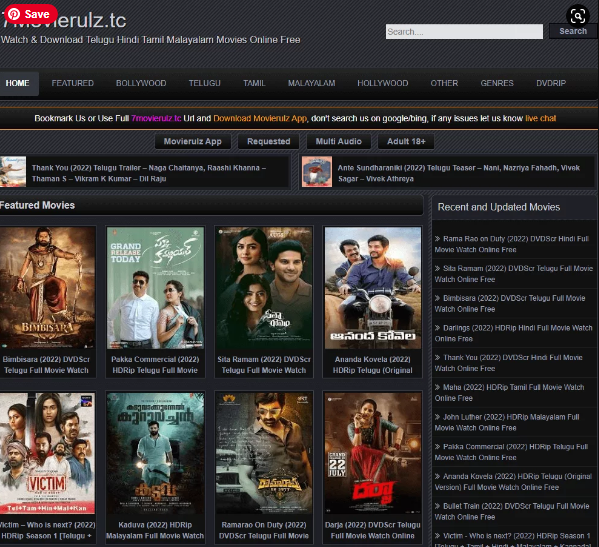Follow the pink 7movierulz.tc link
This screenshot has height=547, width=599.
tap(156, 118)
